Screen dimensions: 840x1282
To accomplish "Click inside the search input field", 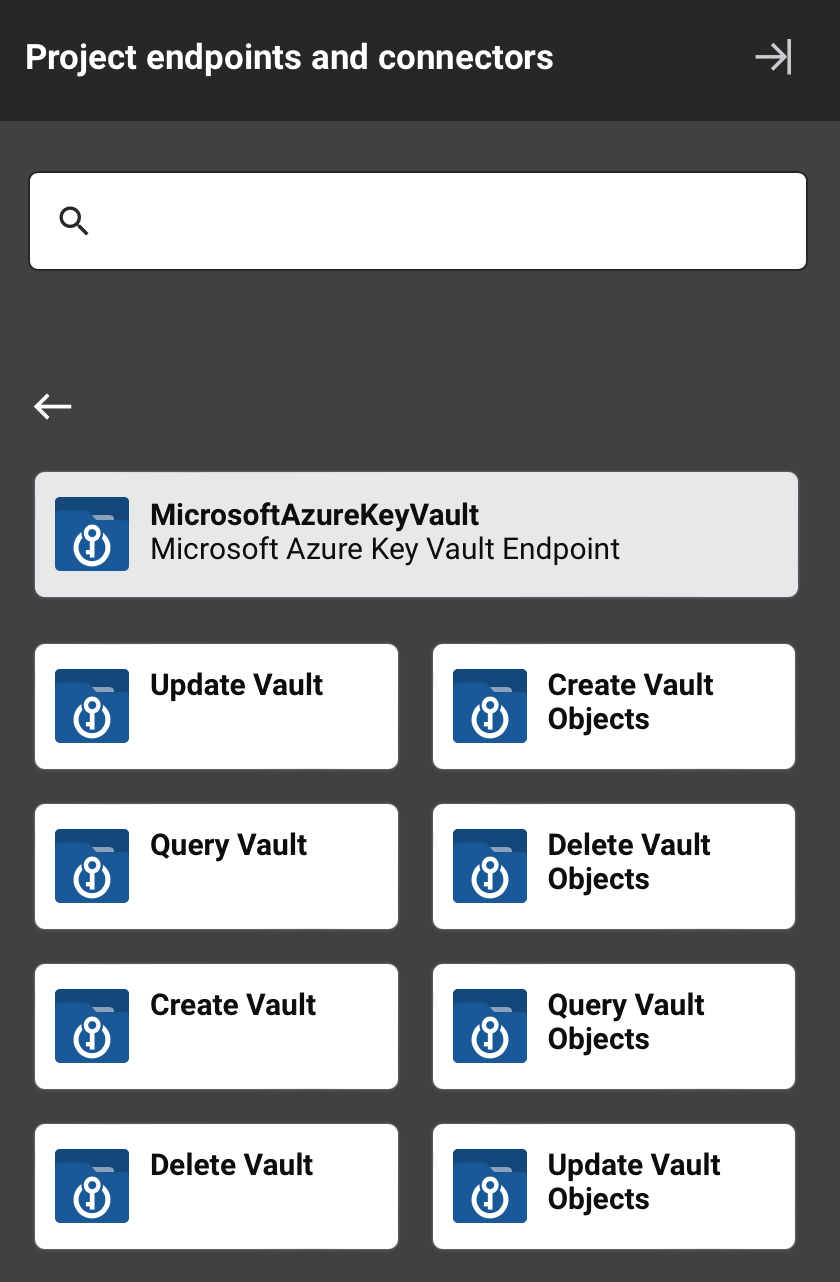I will [420, 220].
